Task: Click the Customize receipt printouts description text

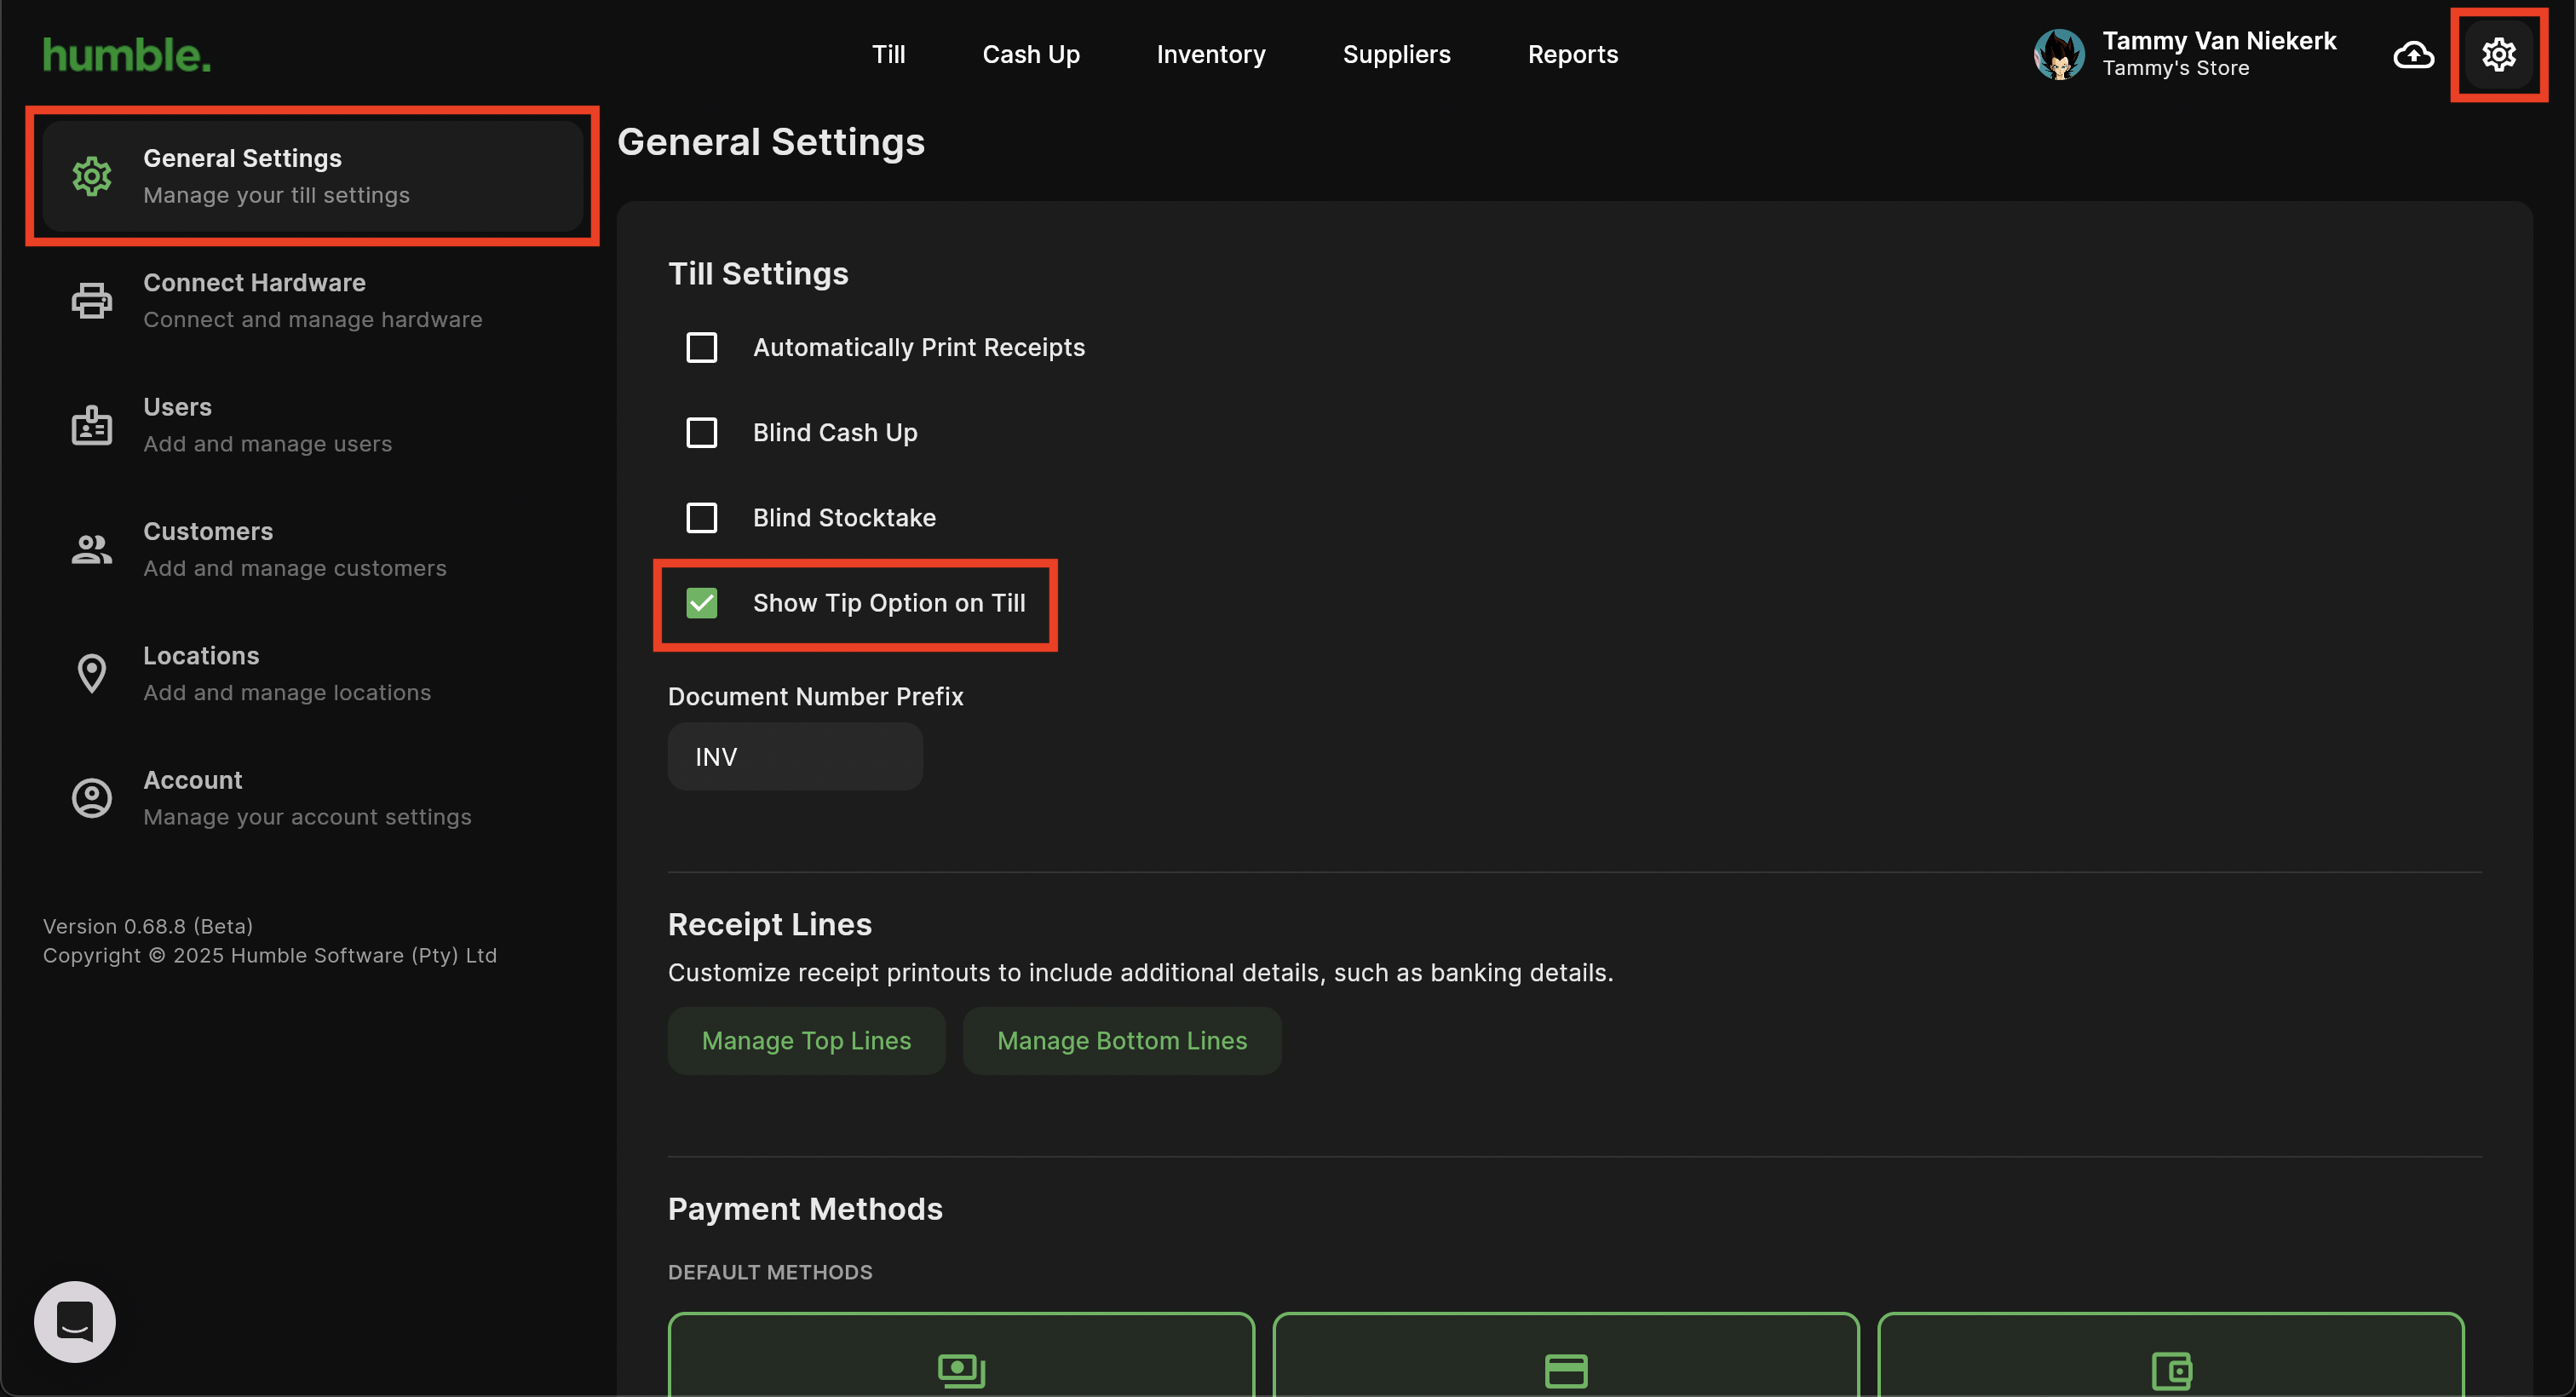Action: [x=1141, y=973]
